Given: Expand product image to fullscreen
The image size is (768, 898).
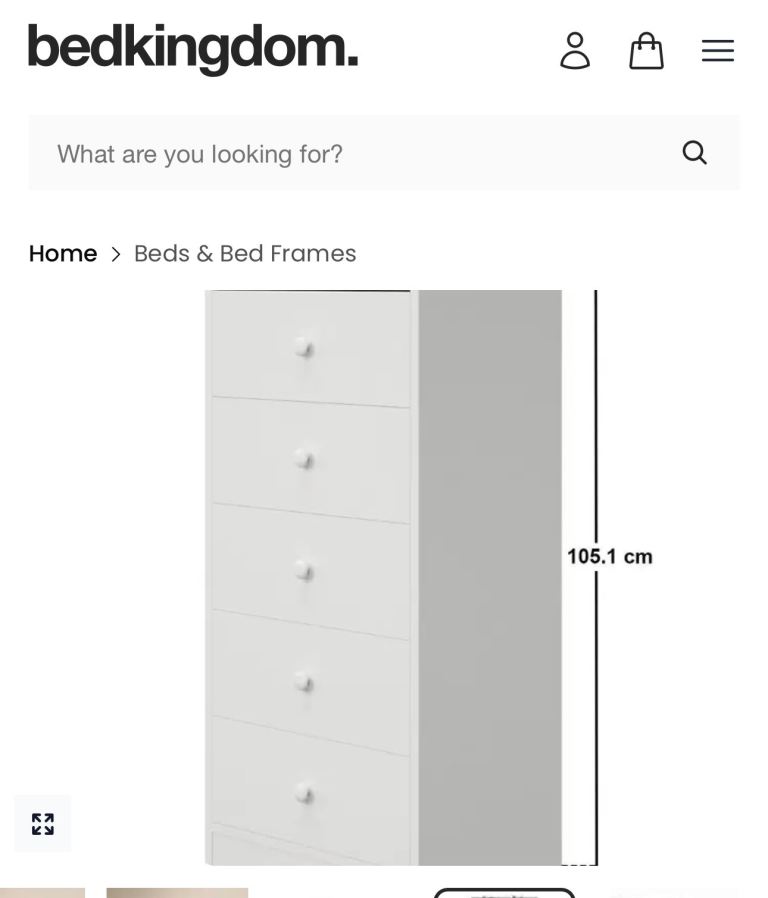Looking at the screenshot, I should click(x=43, y=824).
